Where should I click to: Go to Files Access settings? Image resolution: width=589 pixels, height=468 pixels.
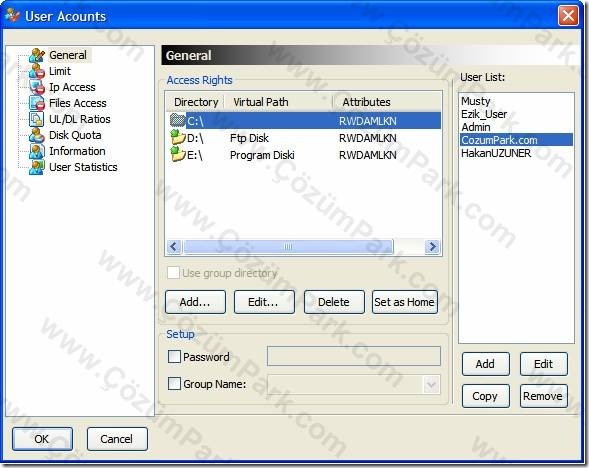[x=77, y=103]
